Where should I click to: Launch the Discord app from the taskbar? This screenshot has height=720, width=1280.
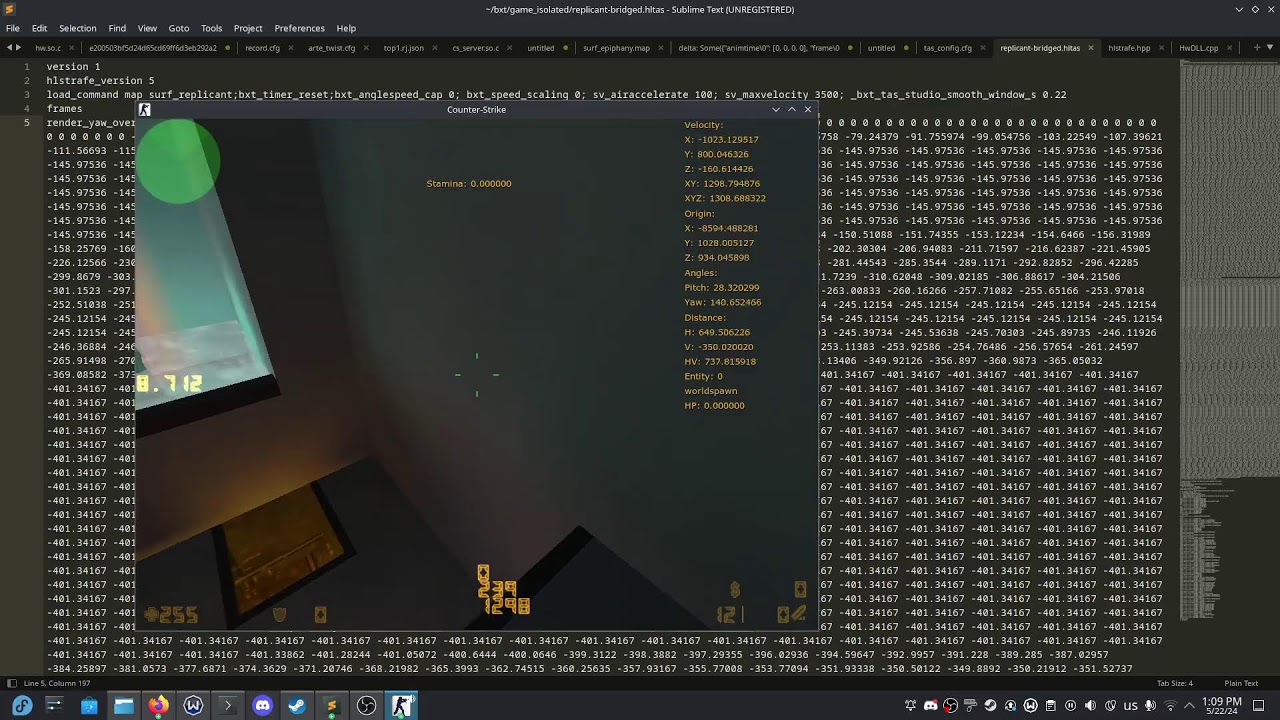point(262,705)
